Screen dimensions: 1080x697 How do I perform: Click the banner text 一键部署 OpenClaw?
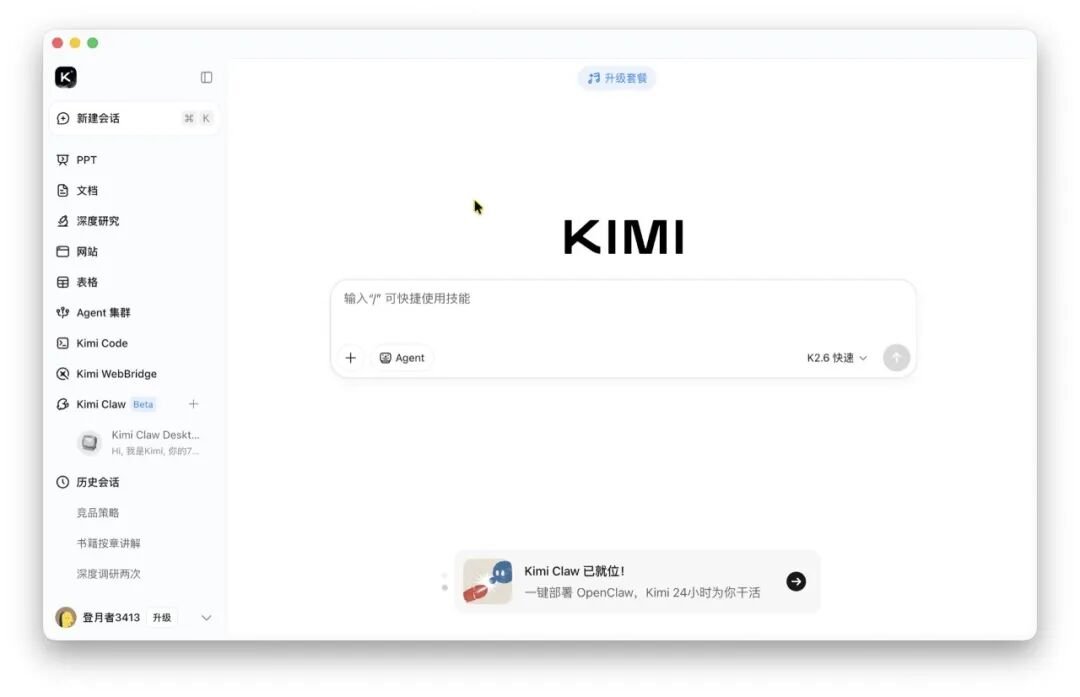(579, 592)
